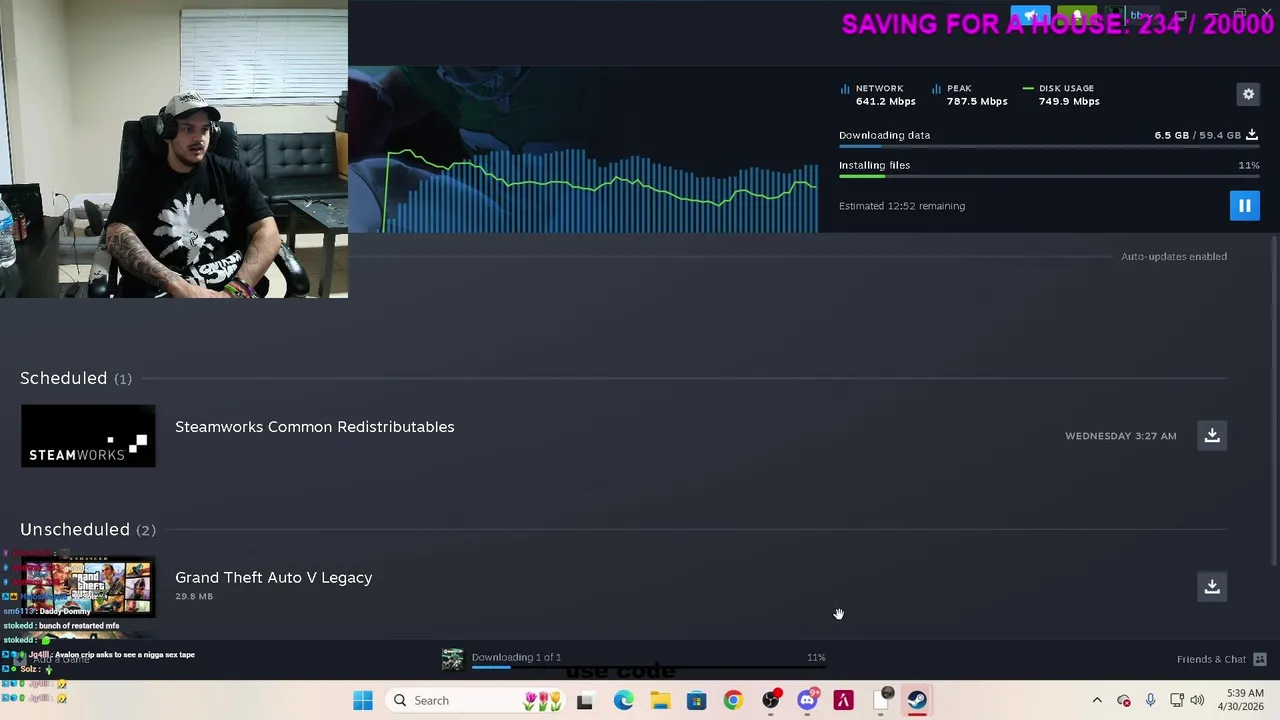Open Task View on the taskbar

point(585,700)
